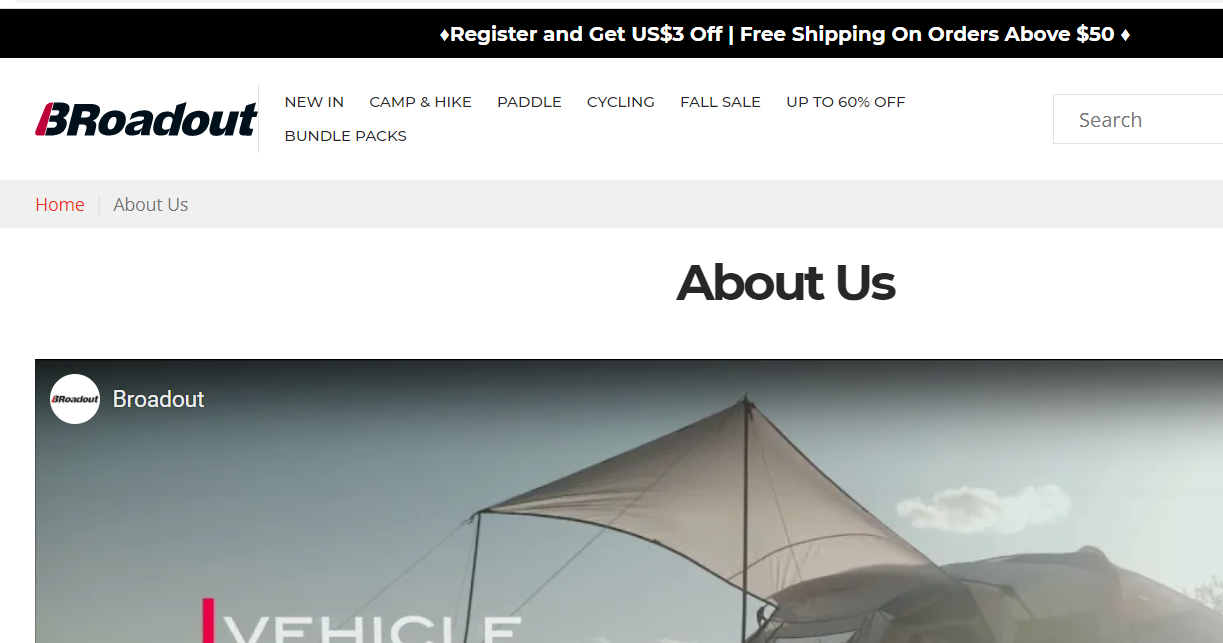This screenshot has height=643, width=1223.
Task: Click the About Us breadcrumb
Action: pos(151,205)
